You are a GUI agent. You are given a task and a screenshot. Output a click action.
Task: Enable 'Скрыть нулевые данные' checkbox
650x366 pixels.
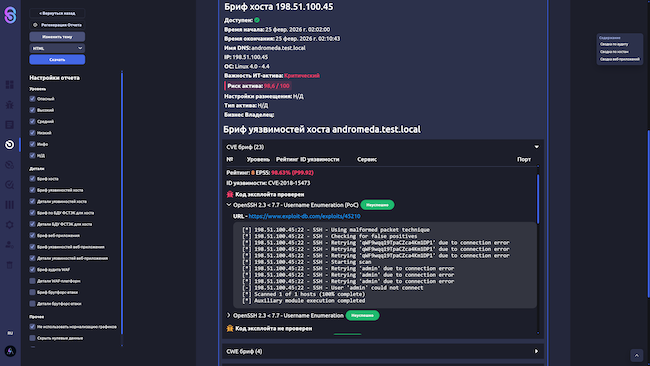click(32, 338)
